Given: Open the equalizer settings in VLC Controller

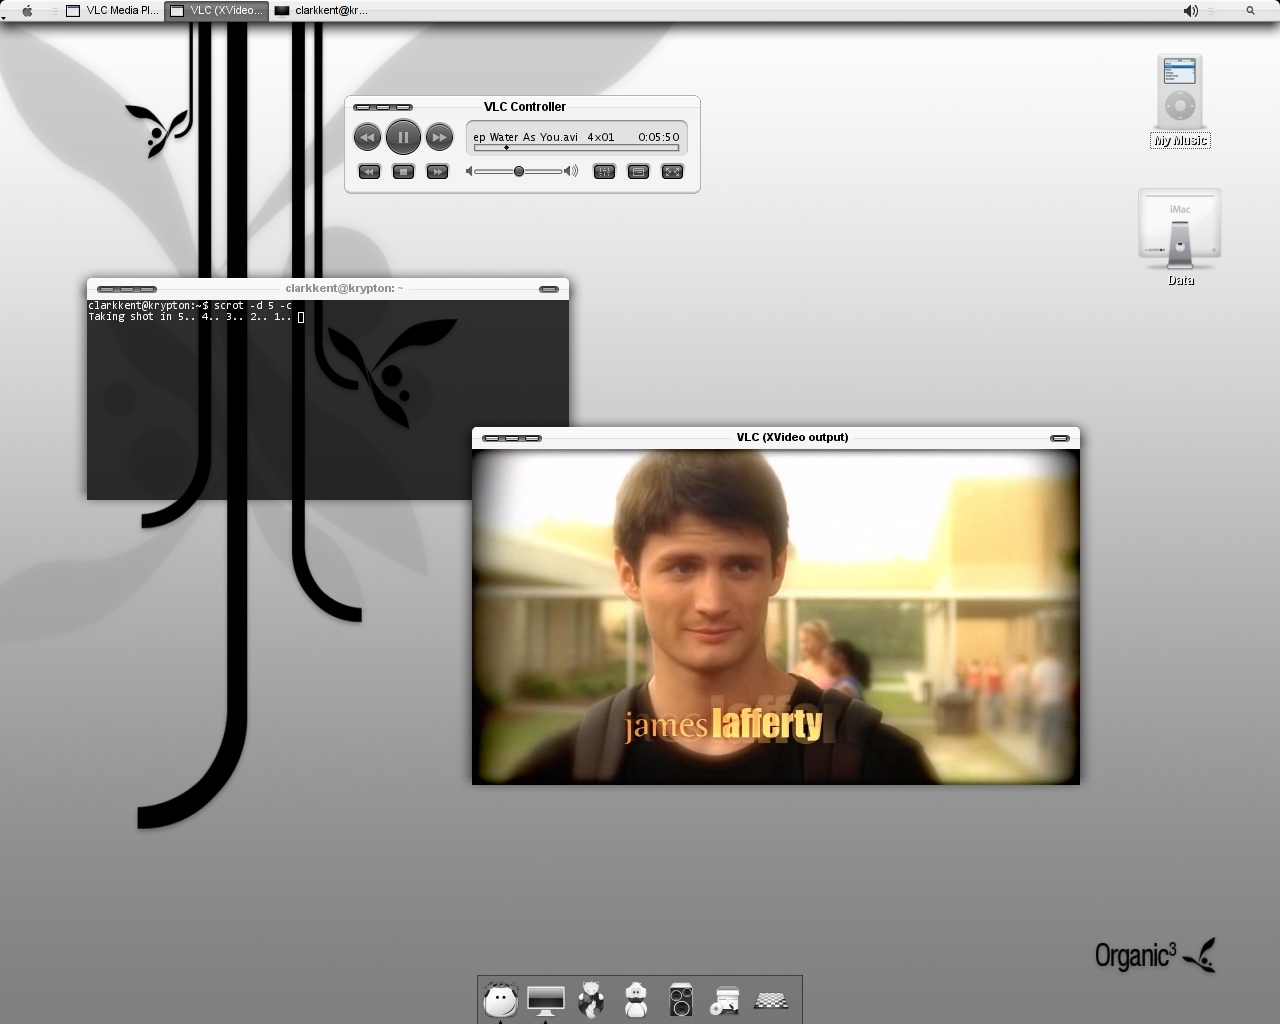Looking at the screenshot, I should coord(604,172).
